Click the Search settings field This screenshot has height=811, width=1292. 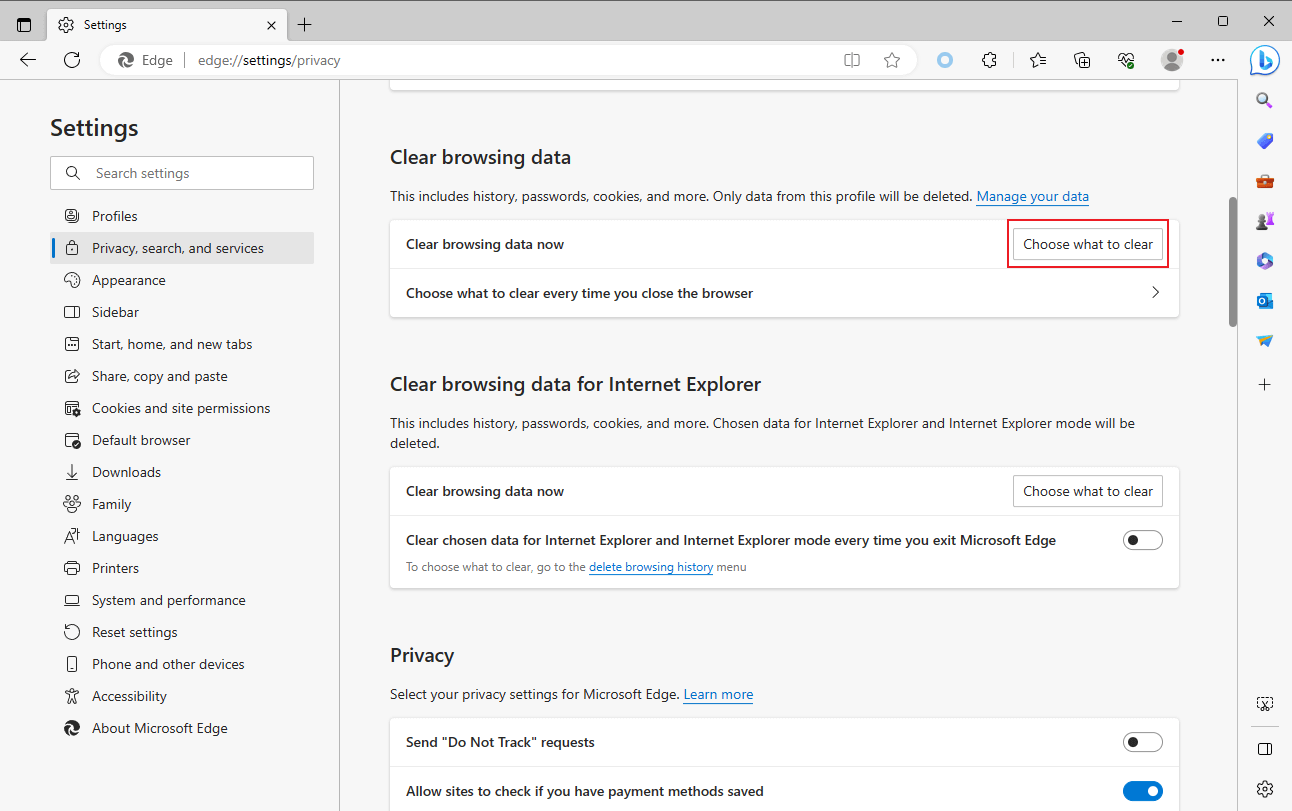pos(182,173)
